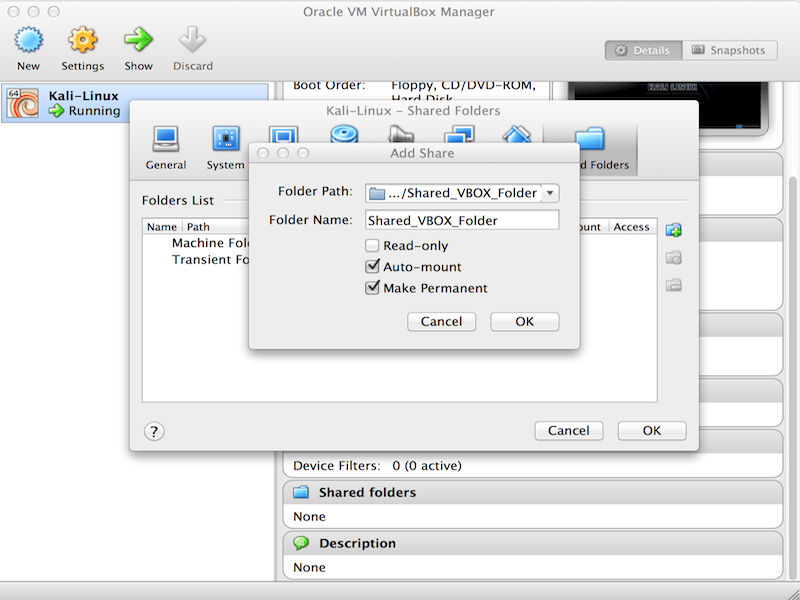The width and height of the screenshot is (800, 600).
Task: Click the Discard toolbar icon
Action: pos(192,41)
